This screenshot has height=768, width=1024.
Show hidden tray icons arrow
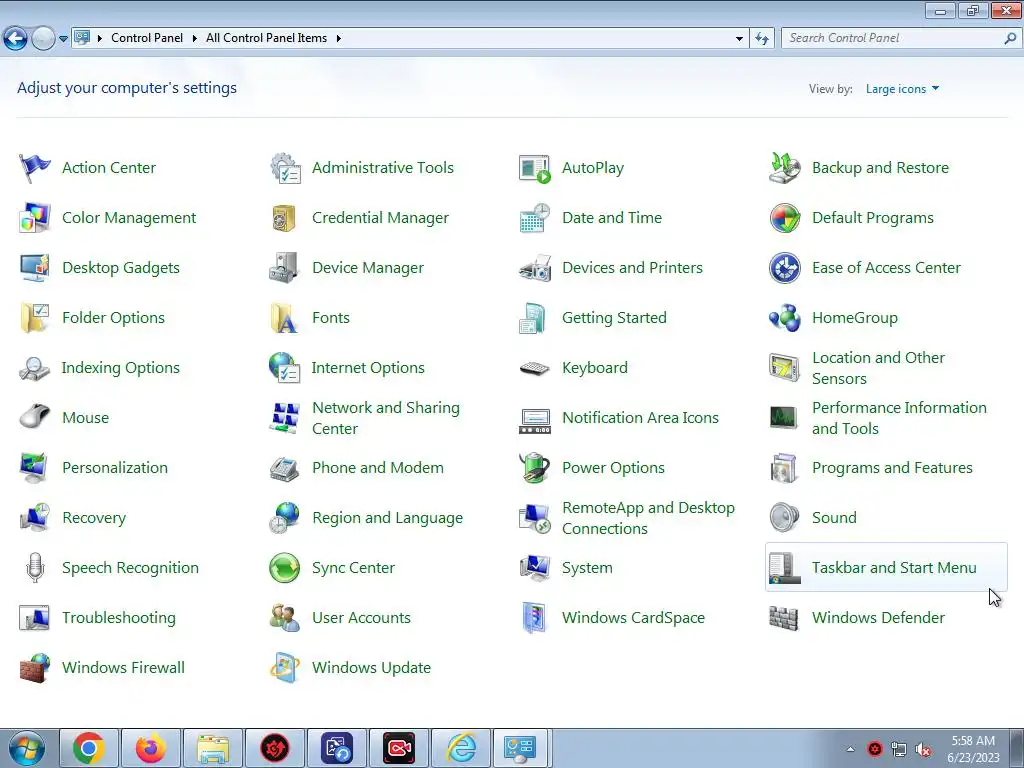[850, 749]
